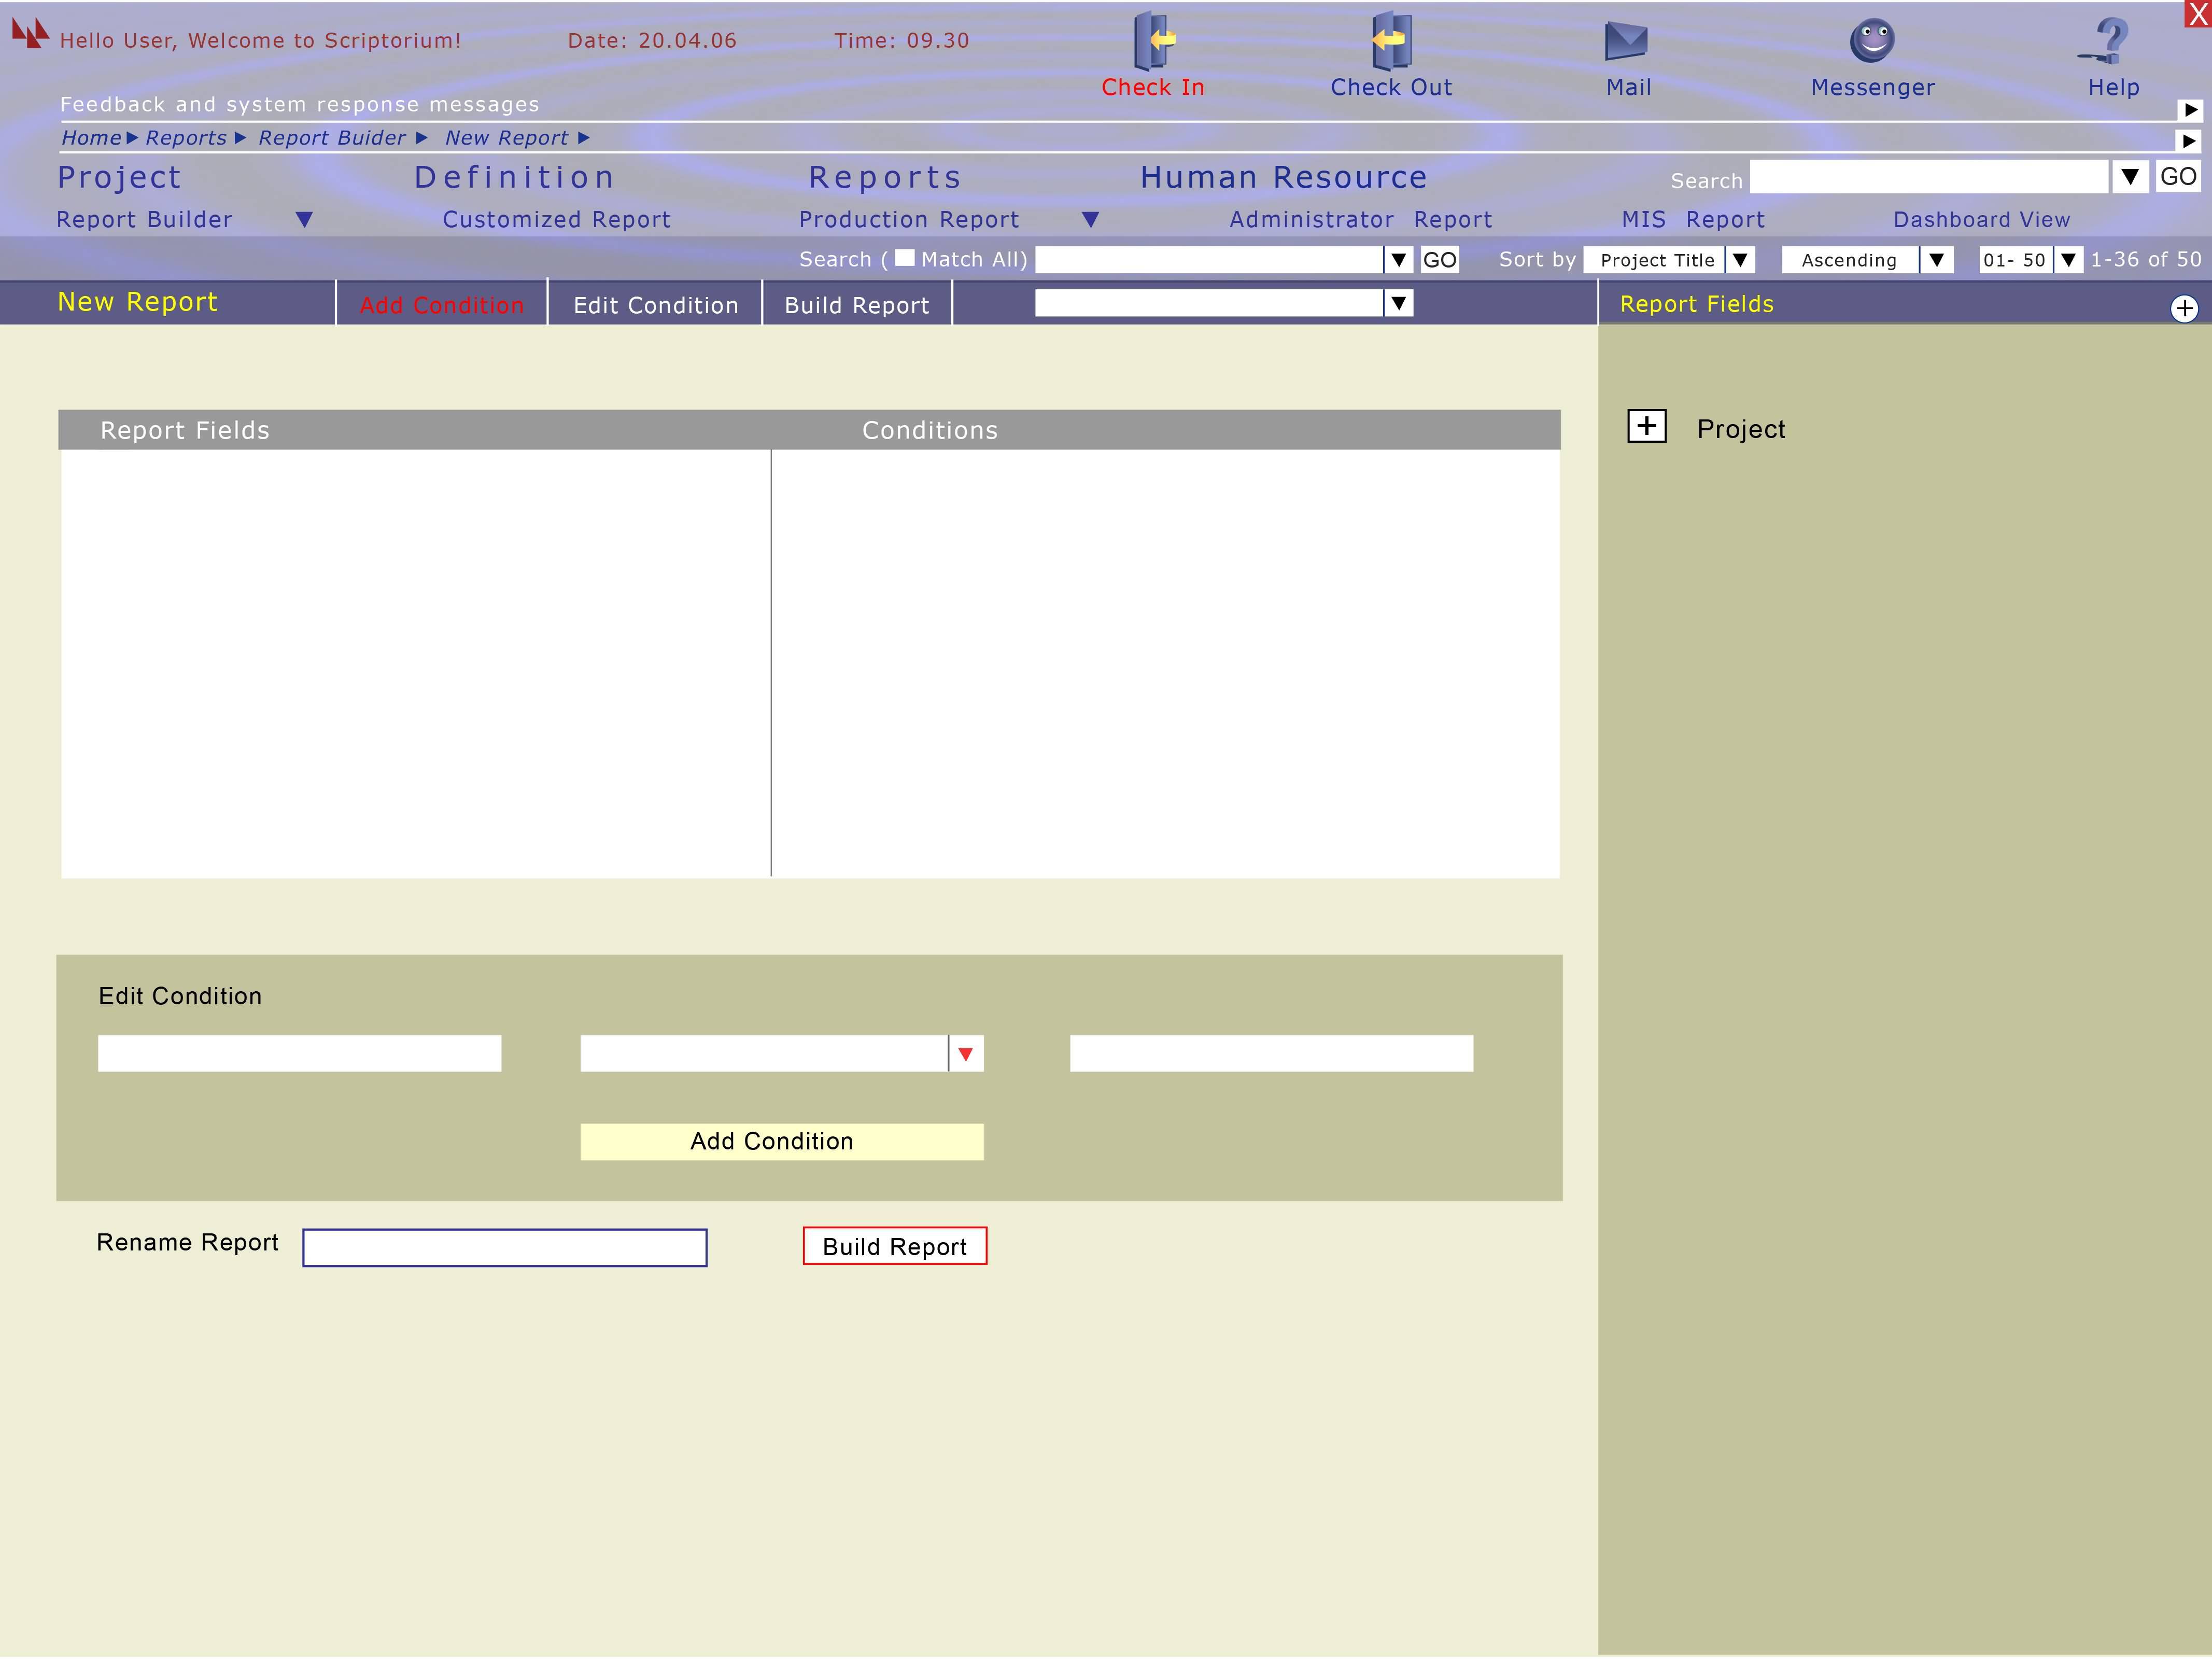Open the Human Resource menu
Image resolution: width=2212 pixels, height=1659 pixels.
click(1283, 178)
